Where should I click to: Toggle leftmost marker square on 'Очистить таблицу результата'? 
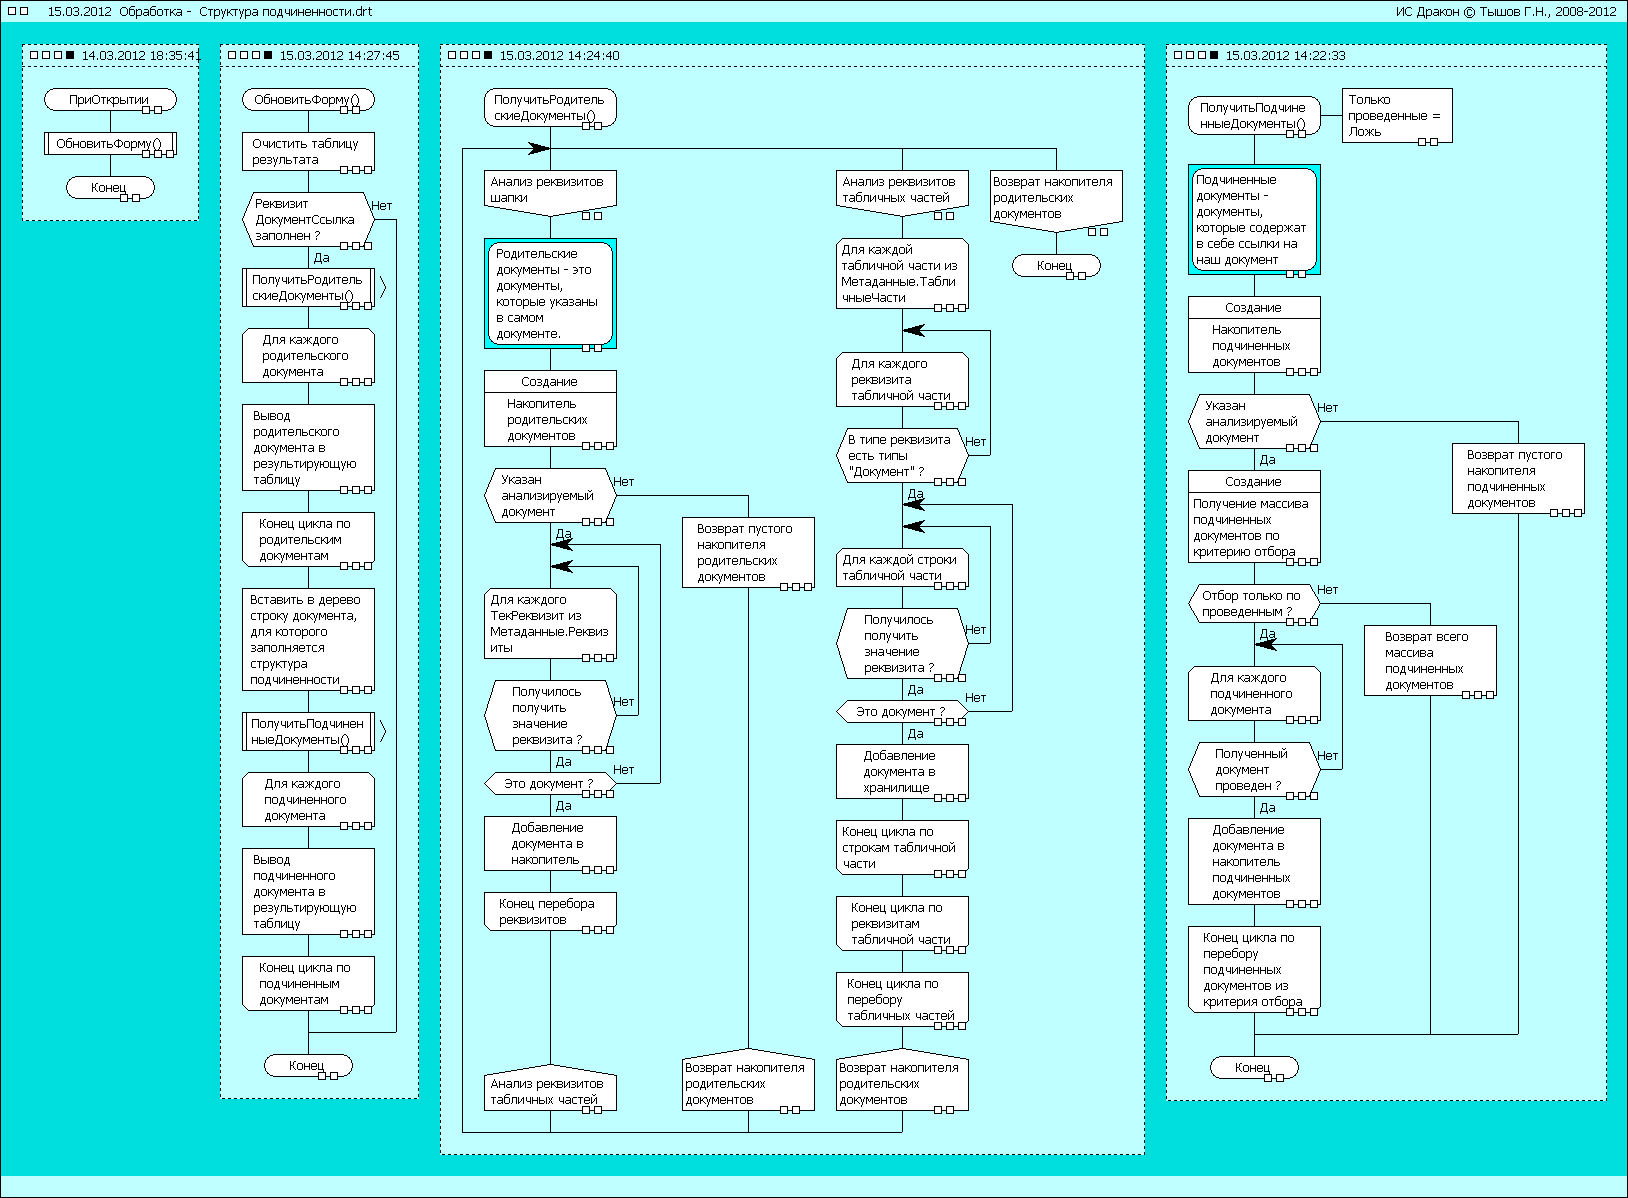coord(345,169)
